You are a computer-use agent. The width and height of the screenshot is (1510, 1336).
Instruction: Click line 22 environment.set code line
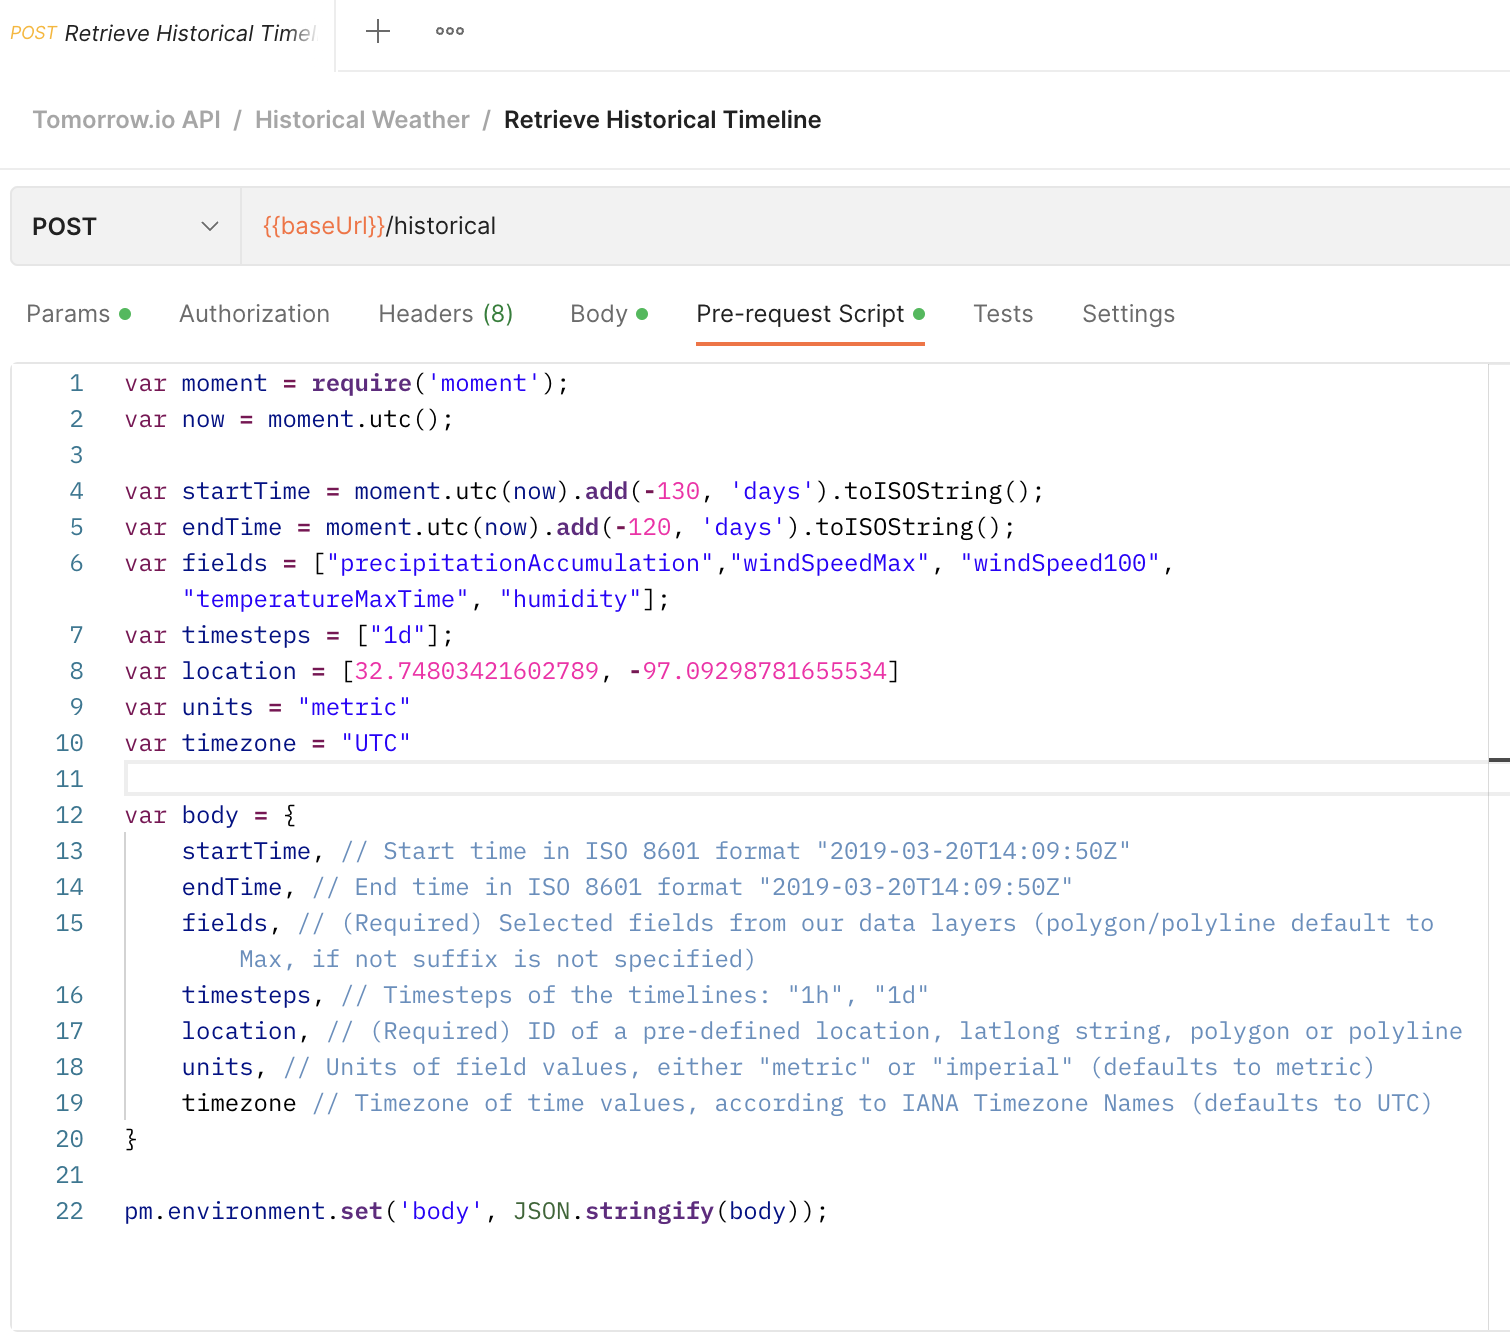[x=474, y=1211]
